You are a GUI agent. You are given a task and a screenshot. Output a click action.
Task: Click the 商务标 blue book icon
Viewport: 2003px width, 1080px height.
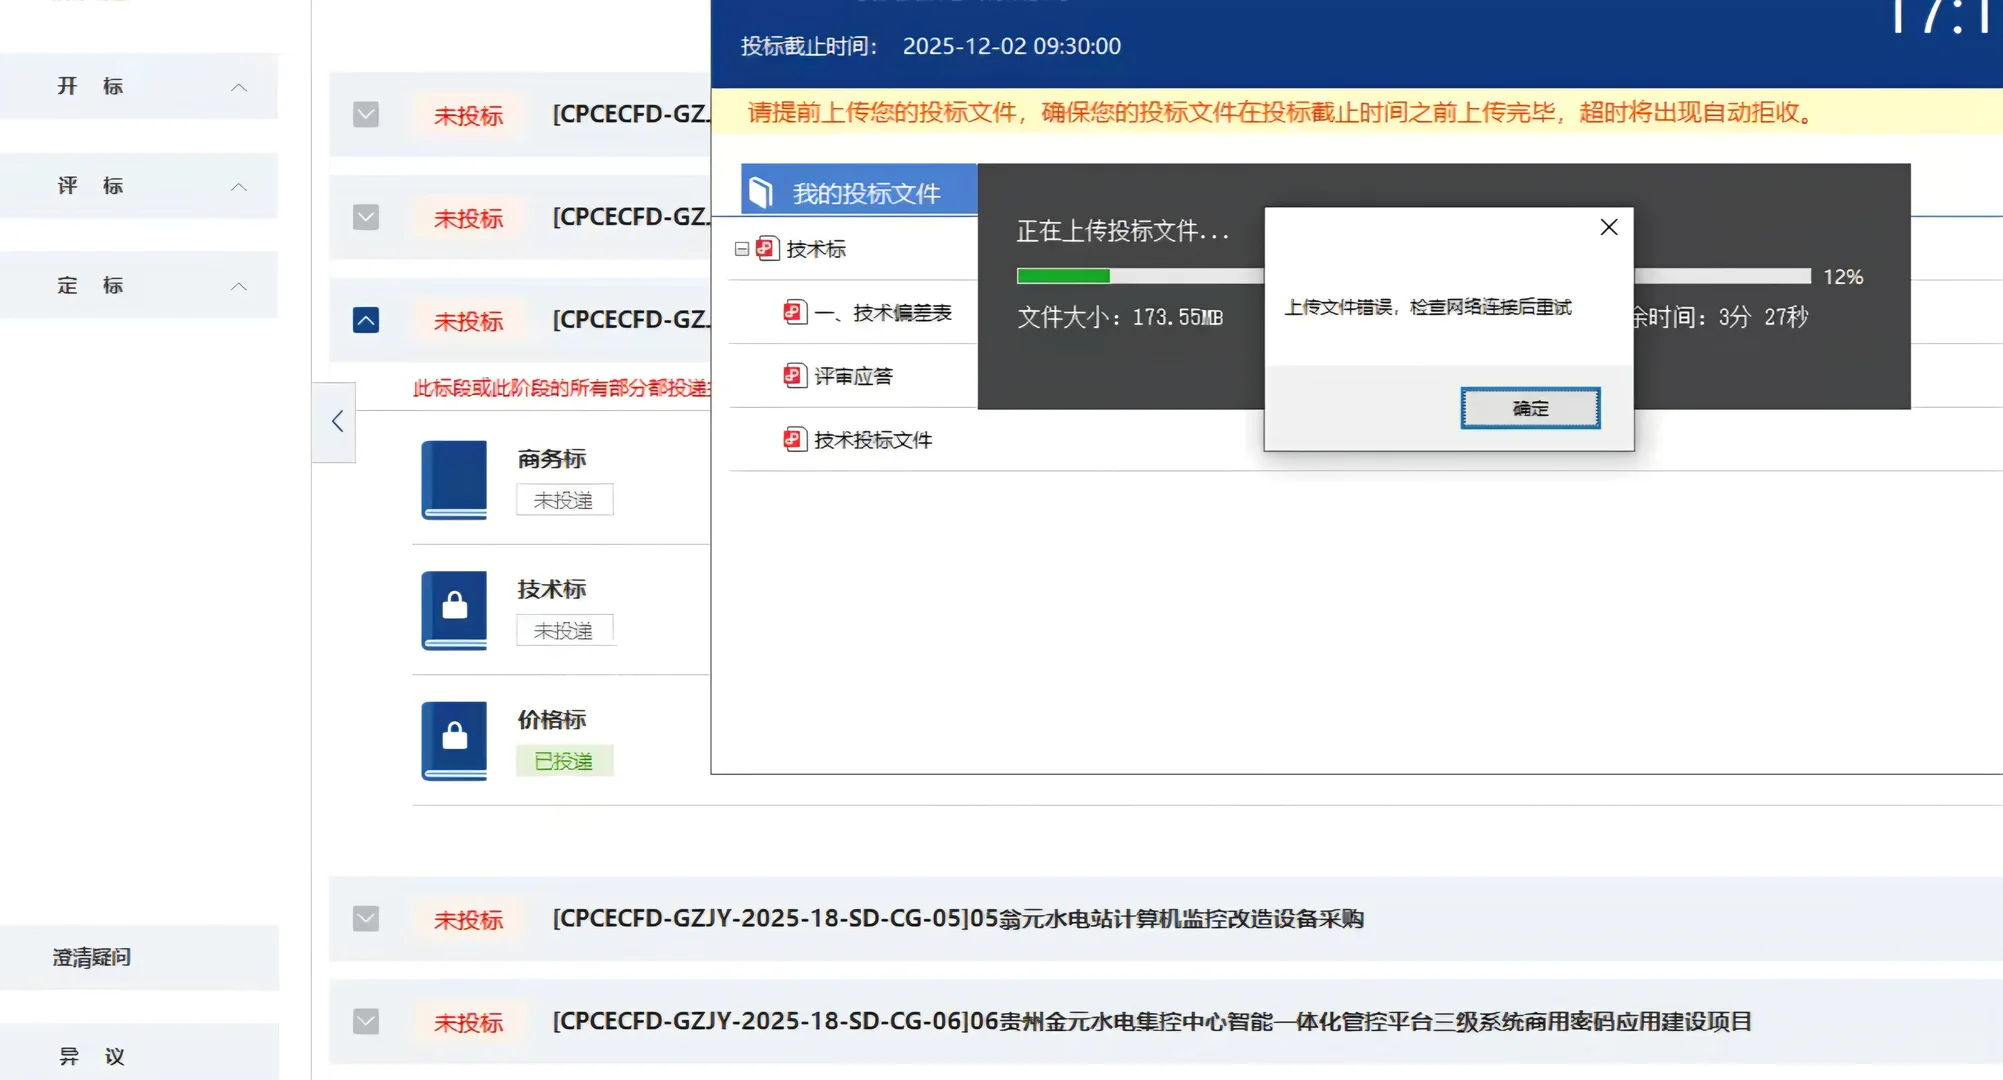(x=453, y=481)
